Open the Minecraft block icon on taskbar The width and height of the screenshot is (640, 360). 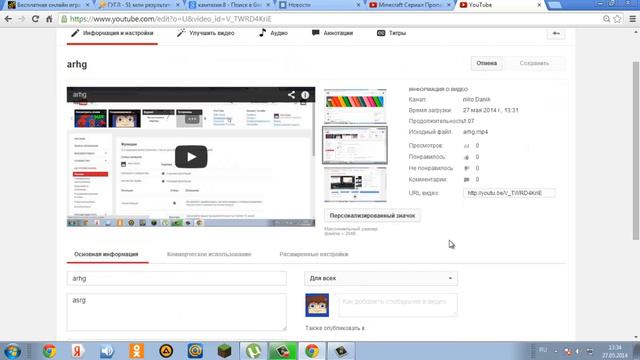(x=224, y=351)
